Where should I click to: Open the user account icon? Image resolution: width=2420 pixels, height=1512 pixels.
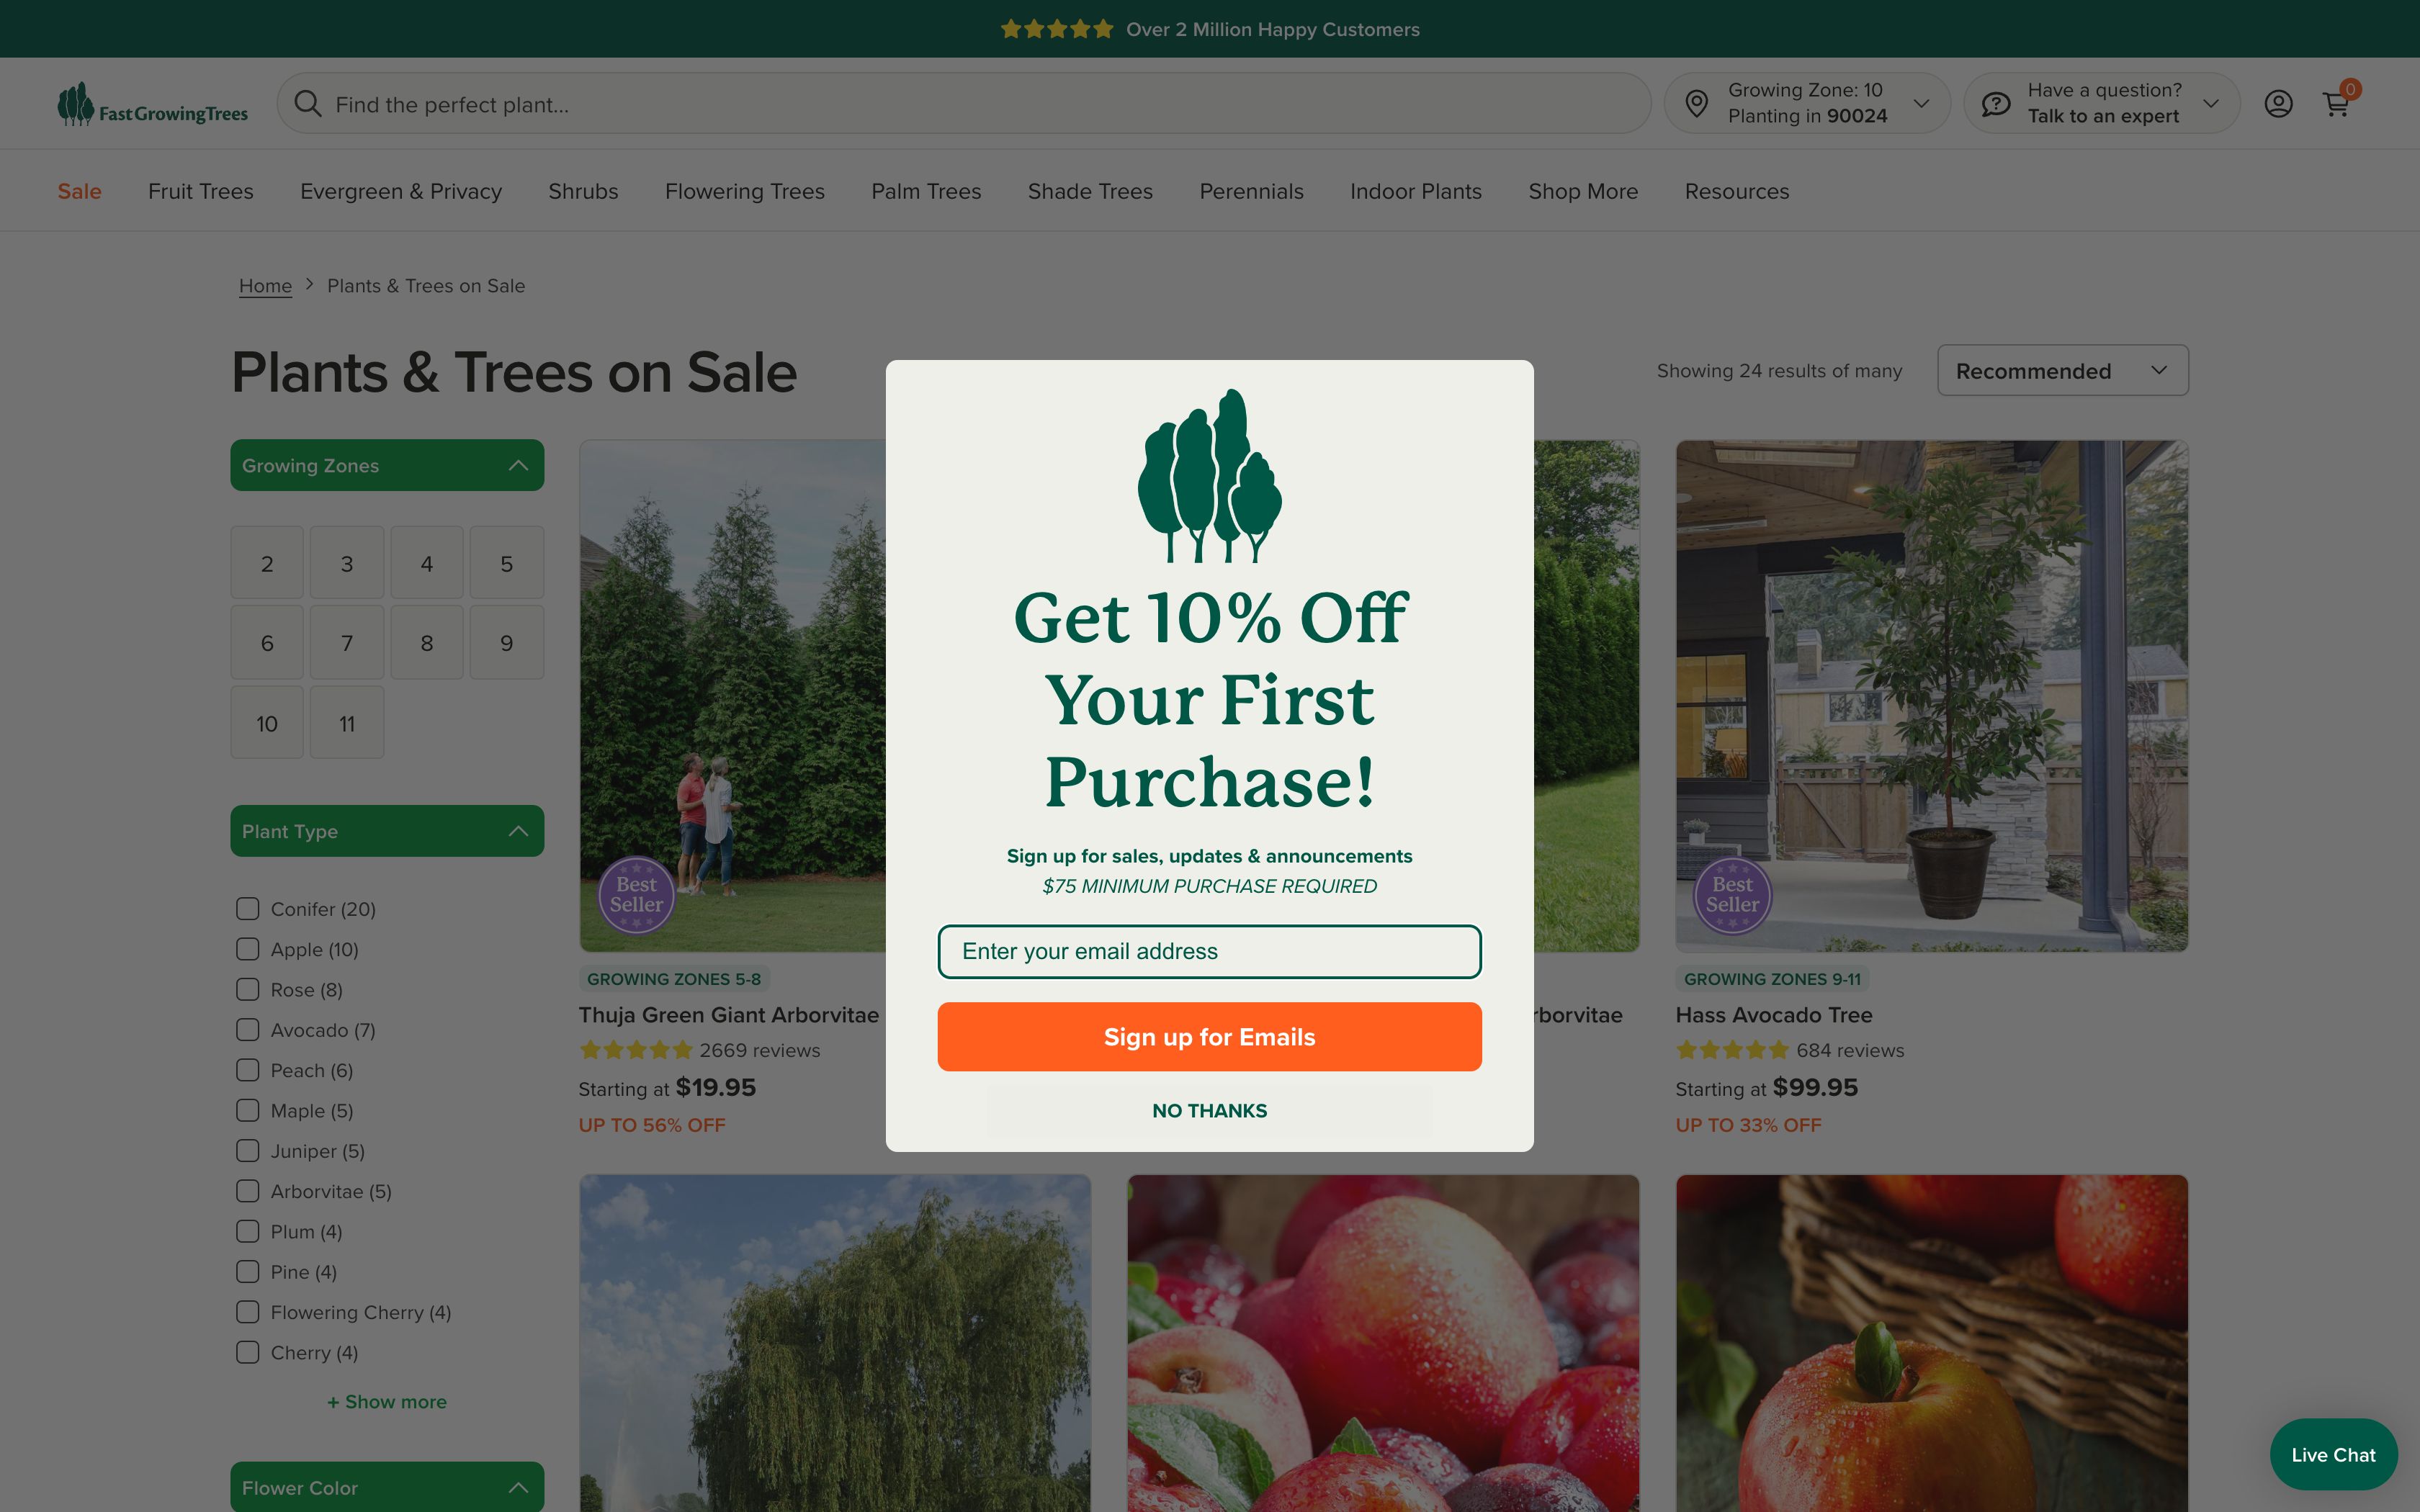point(2278,104)
